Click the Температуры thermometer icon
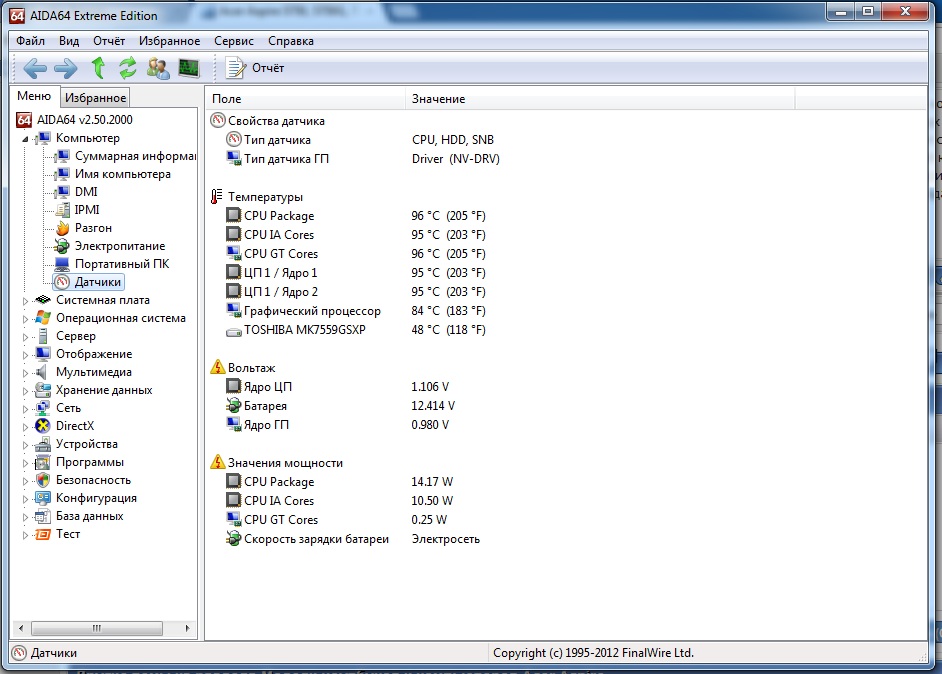The height and width of the screenshot is (674, 942). (217, 196)
